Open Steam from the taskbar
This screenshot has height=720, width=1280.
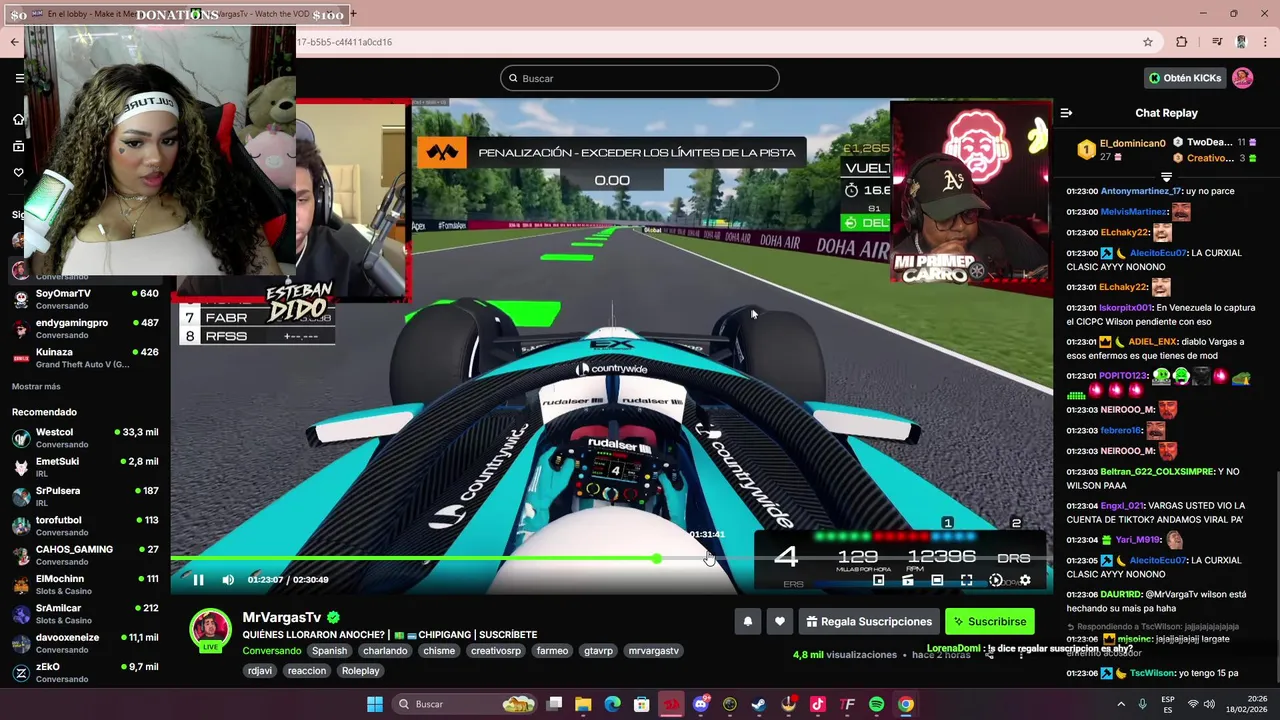point(759,704)
